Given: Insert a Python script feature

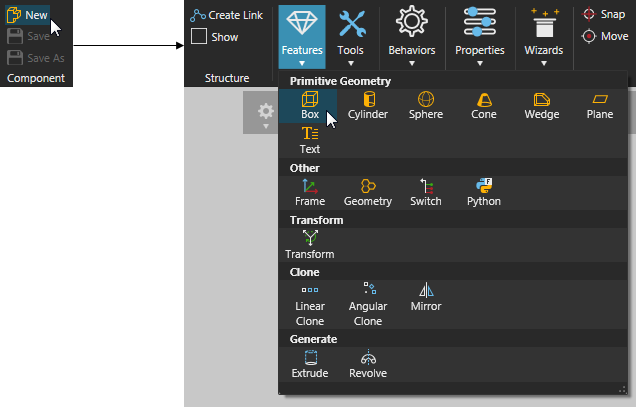Looking at the screenshot, I should point(483,192).
